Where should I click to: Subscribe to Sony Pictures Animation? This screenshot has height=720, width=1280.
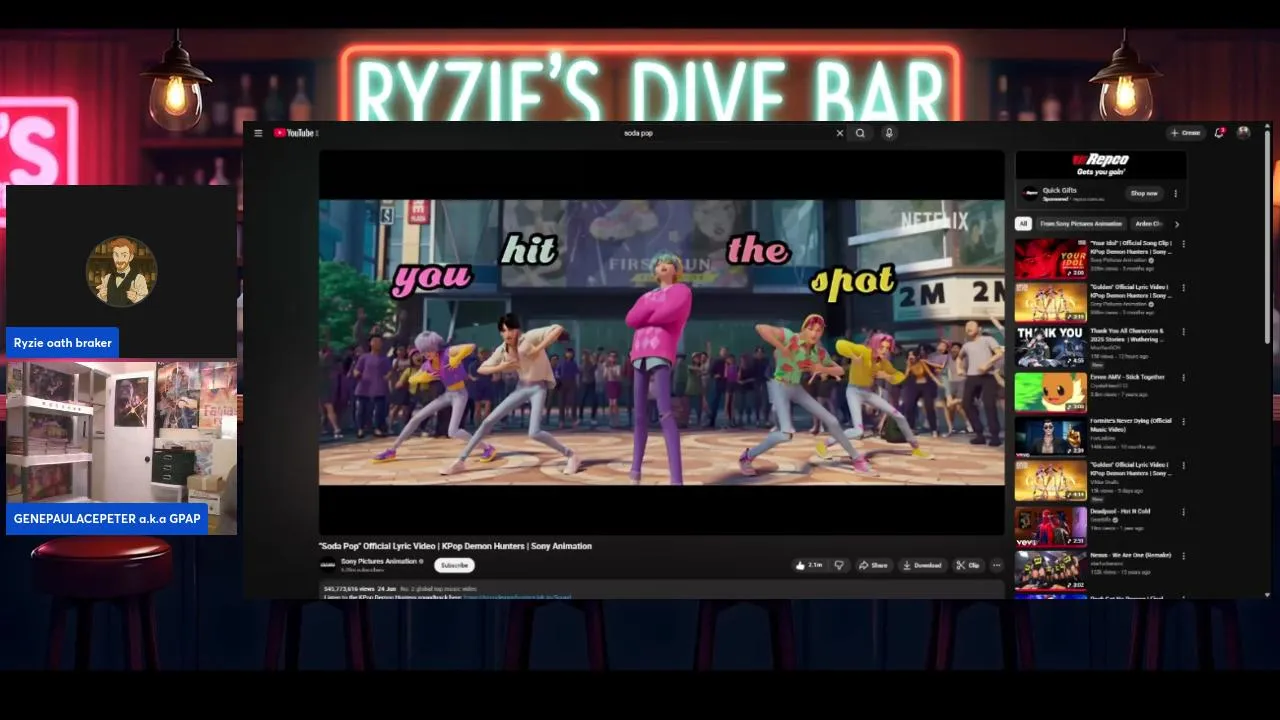454,565
